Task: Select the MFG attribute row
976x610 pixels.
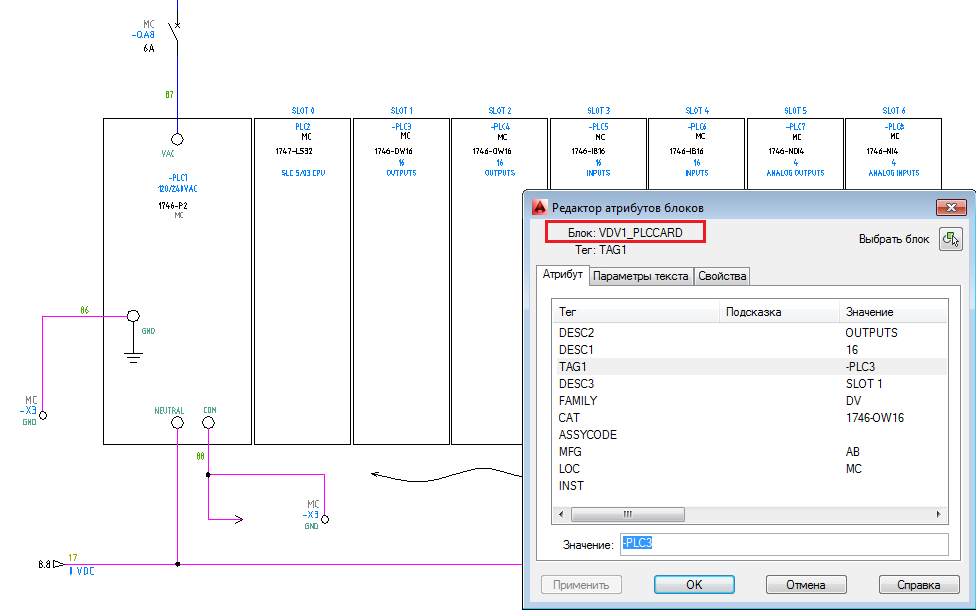Action: [750, 452]
